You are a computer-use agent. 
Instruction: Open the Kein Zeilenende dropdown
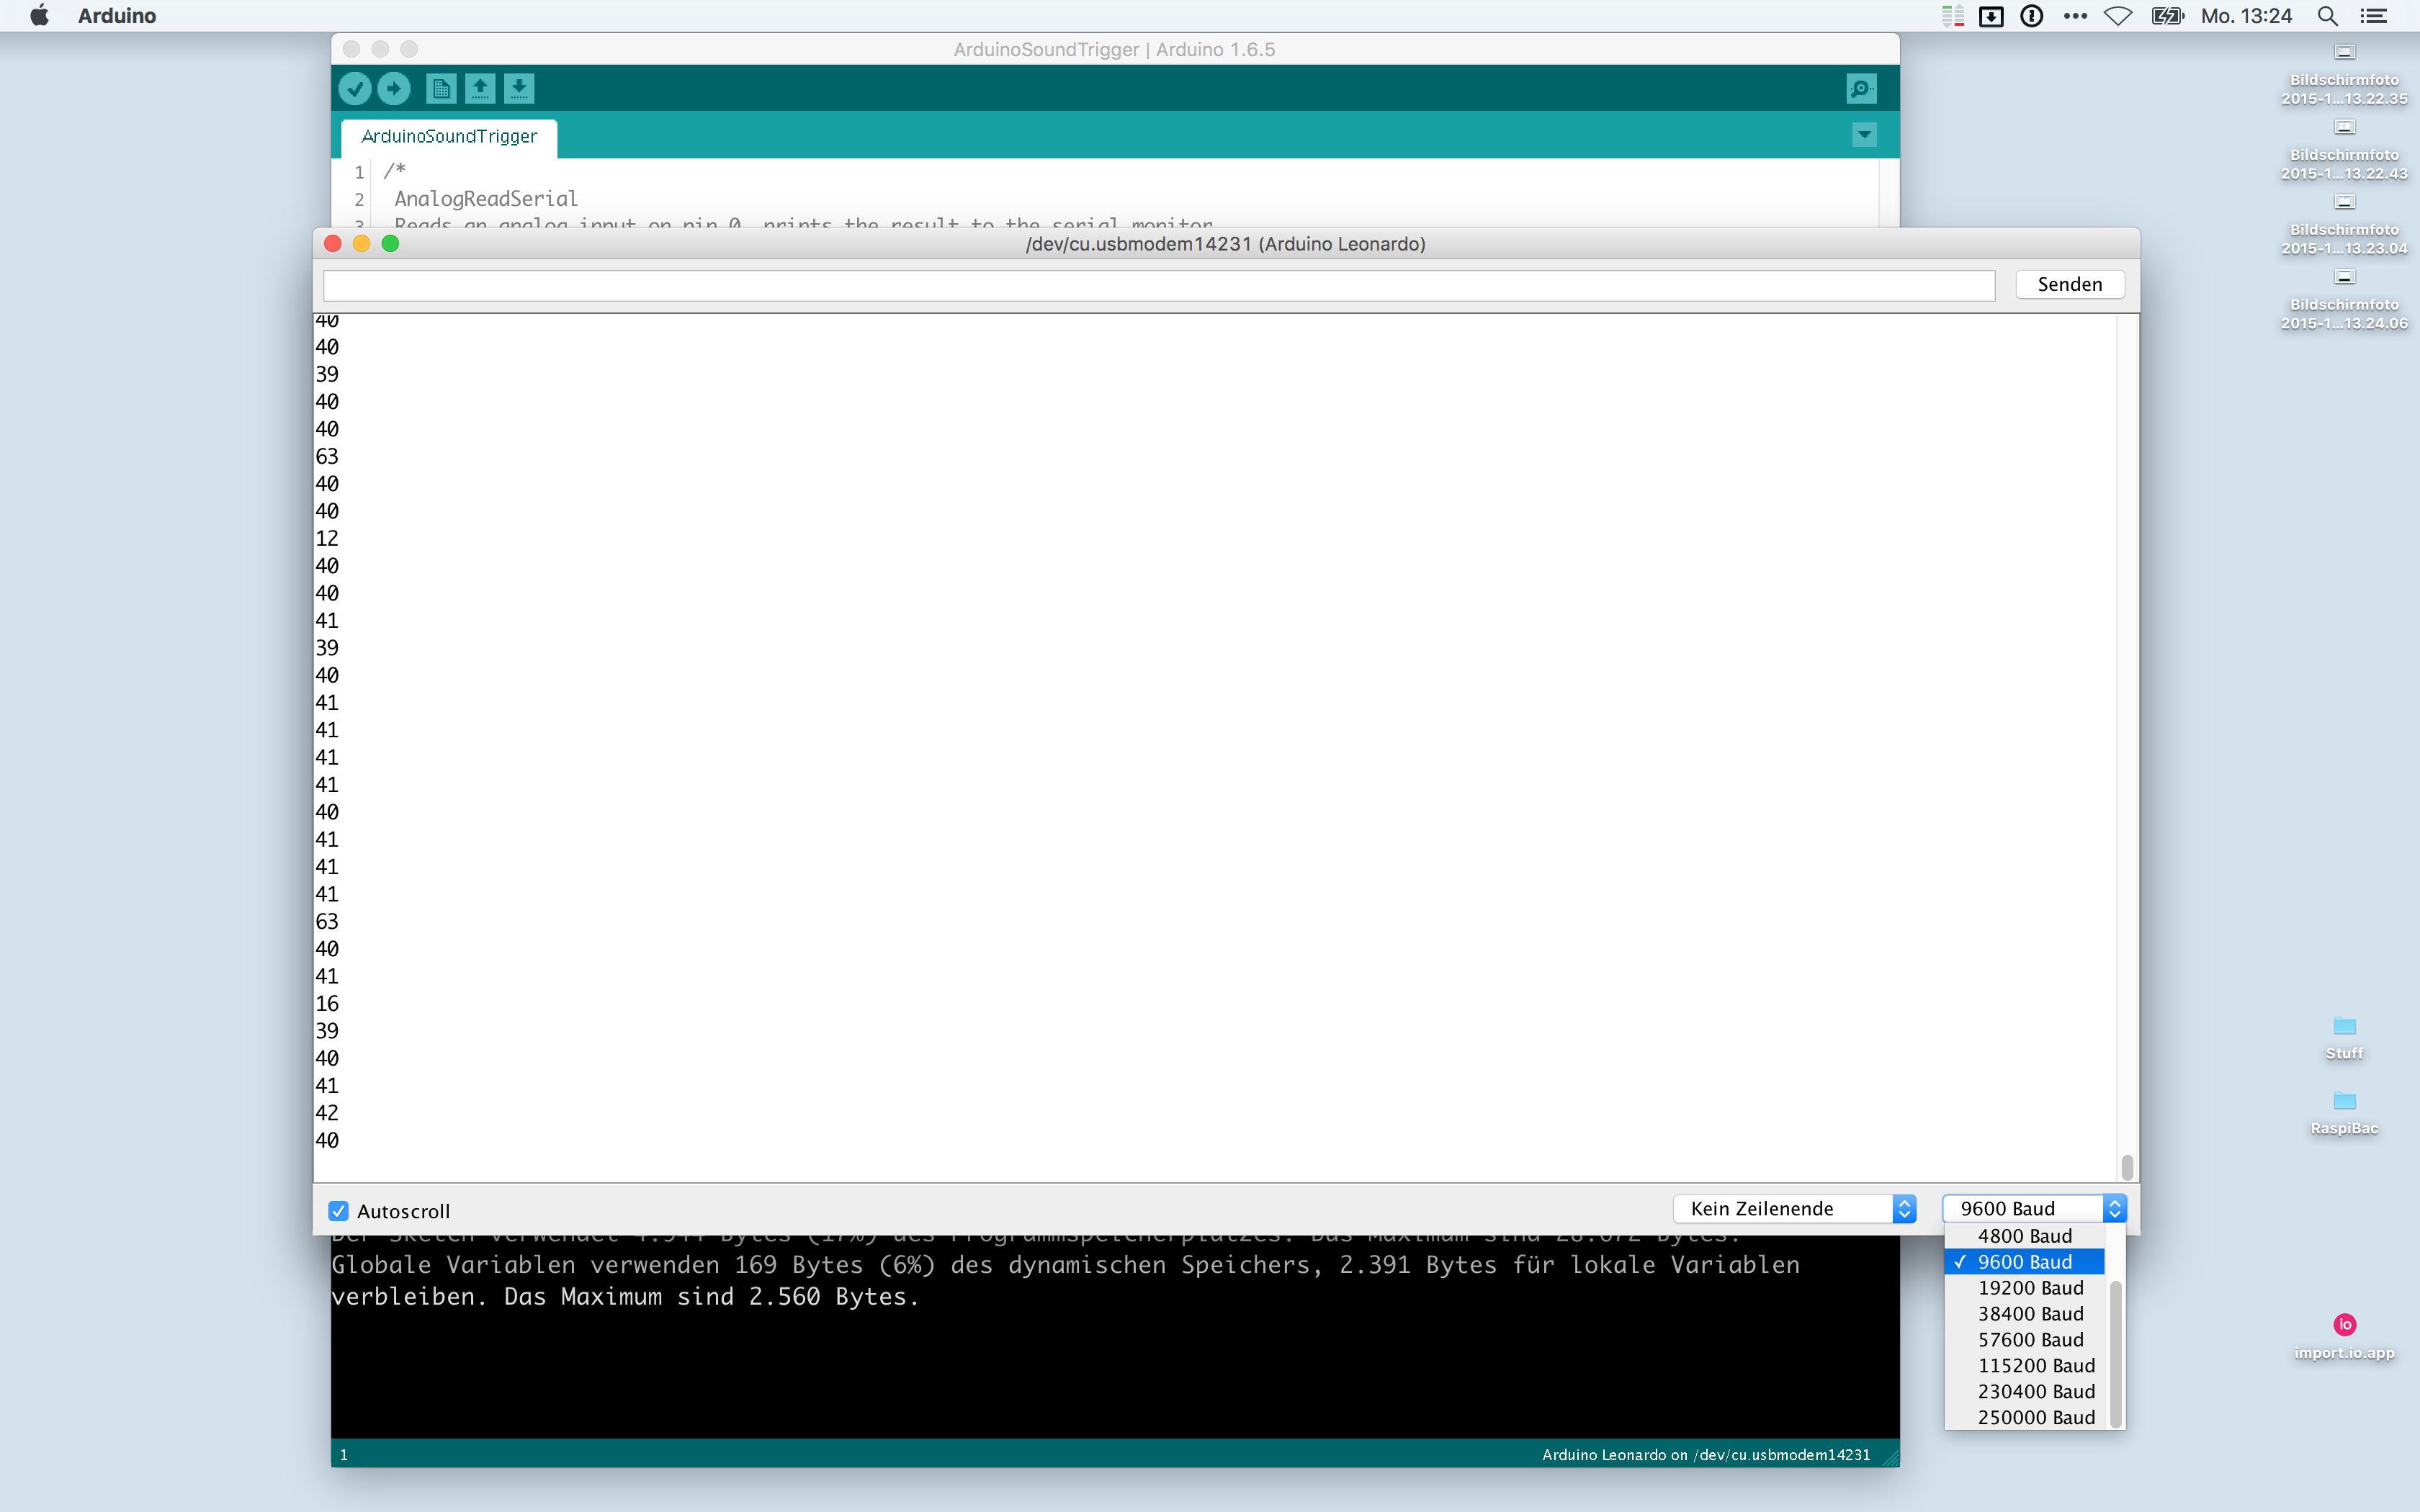[x=1794, y=1209]
